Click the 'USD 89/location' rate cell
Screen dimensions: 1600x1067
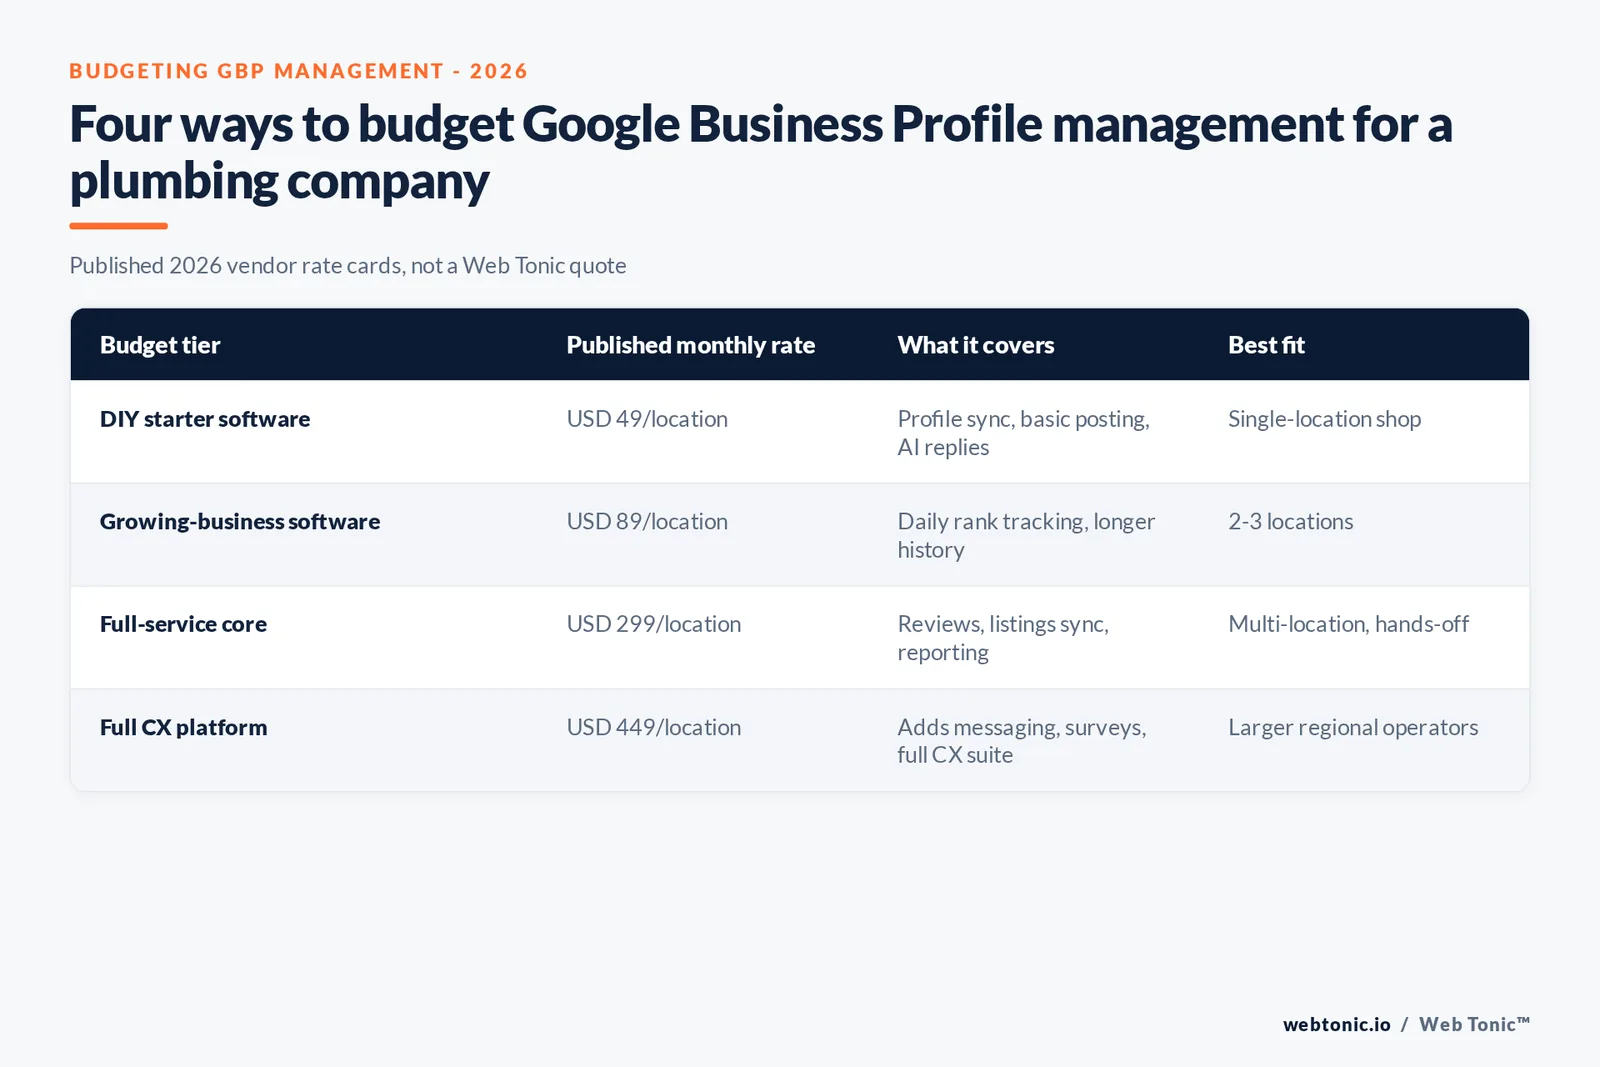pyautogui.click(x=647, y=522)
